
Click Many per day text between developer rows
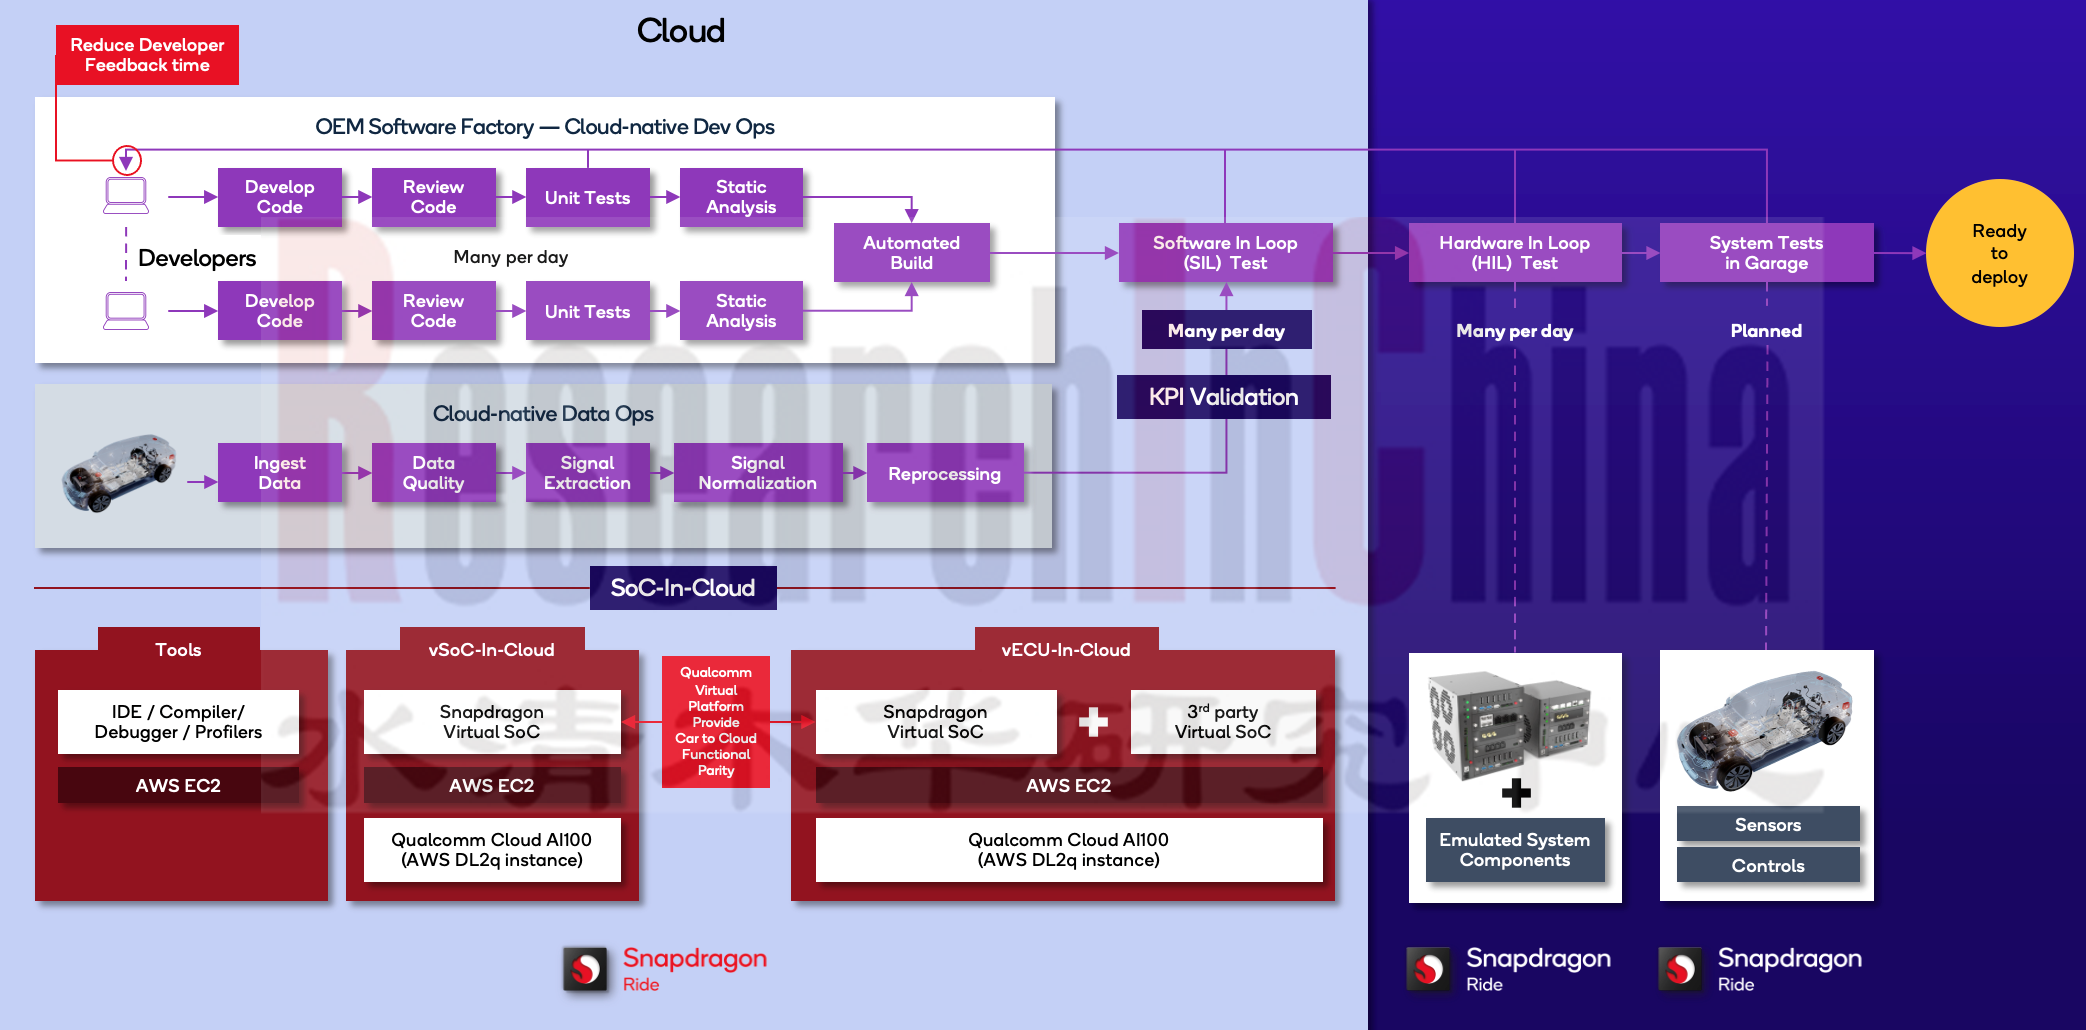pyautogui.click(x=511, y=257)
